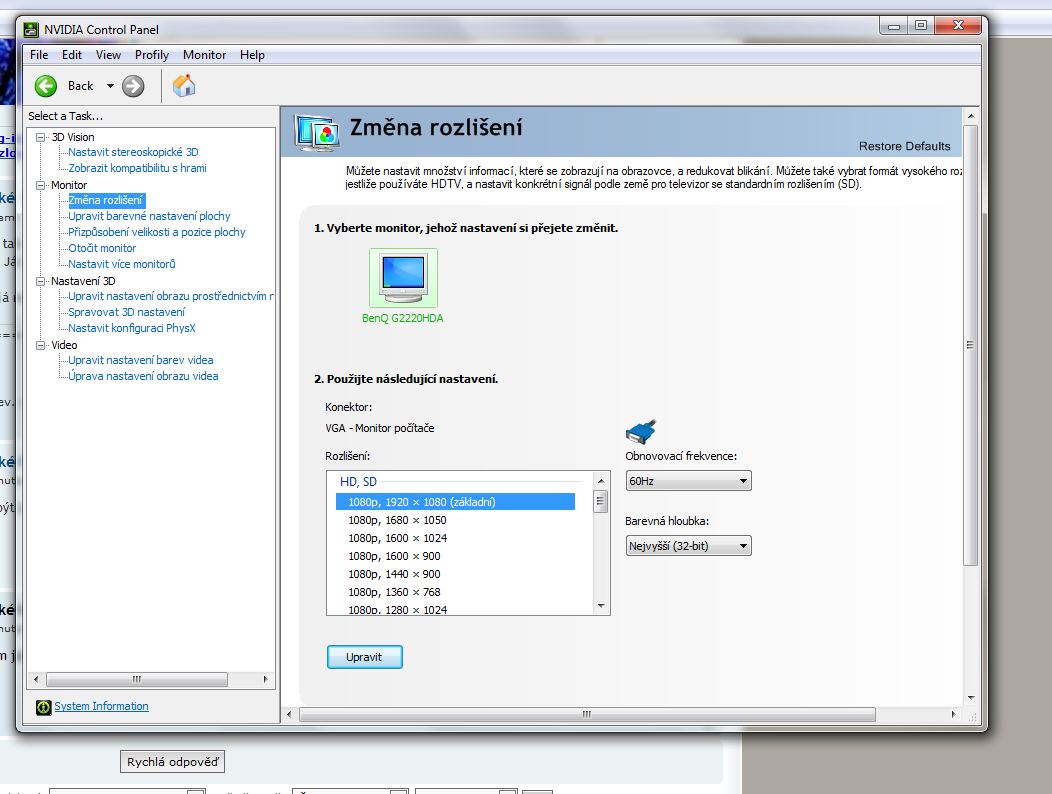Image resolution: width=1052 pixels, height=794 pixels.
Task: Go to the Home page icon
Action: pyautogui.click(x=184, y=86)
